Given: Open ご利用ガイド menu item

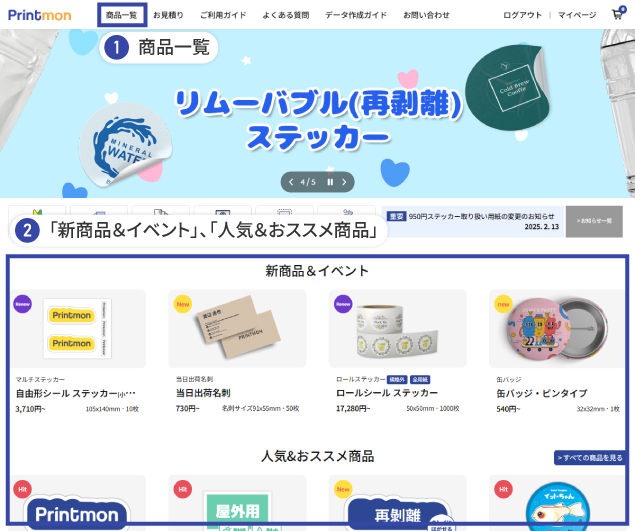Looking at the screenshot, I should [223, 15].
